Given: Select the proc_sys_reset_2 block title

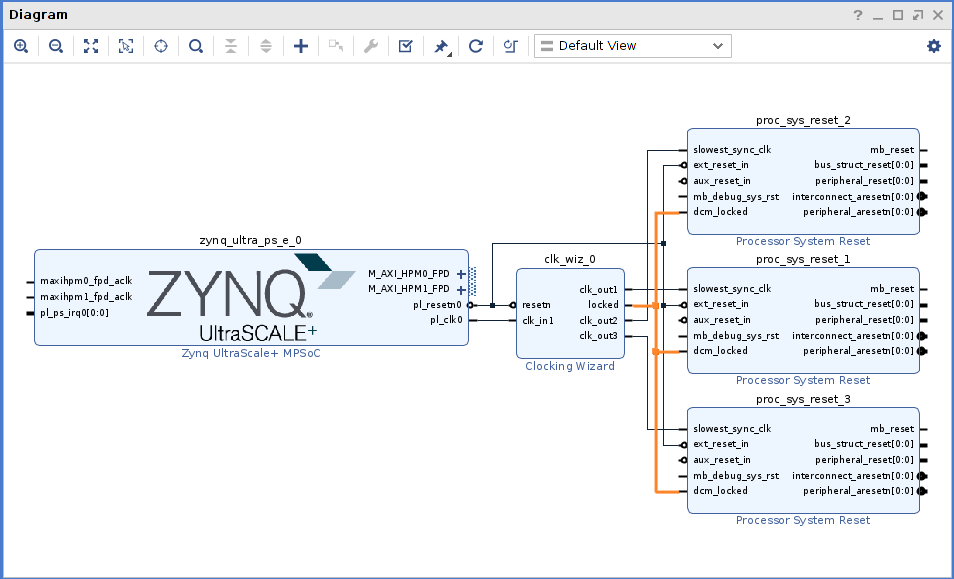Looking at the screenshot, I should pyautogui.click(x=803, y=120).
